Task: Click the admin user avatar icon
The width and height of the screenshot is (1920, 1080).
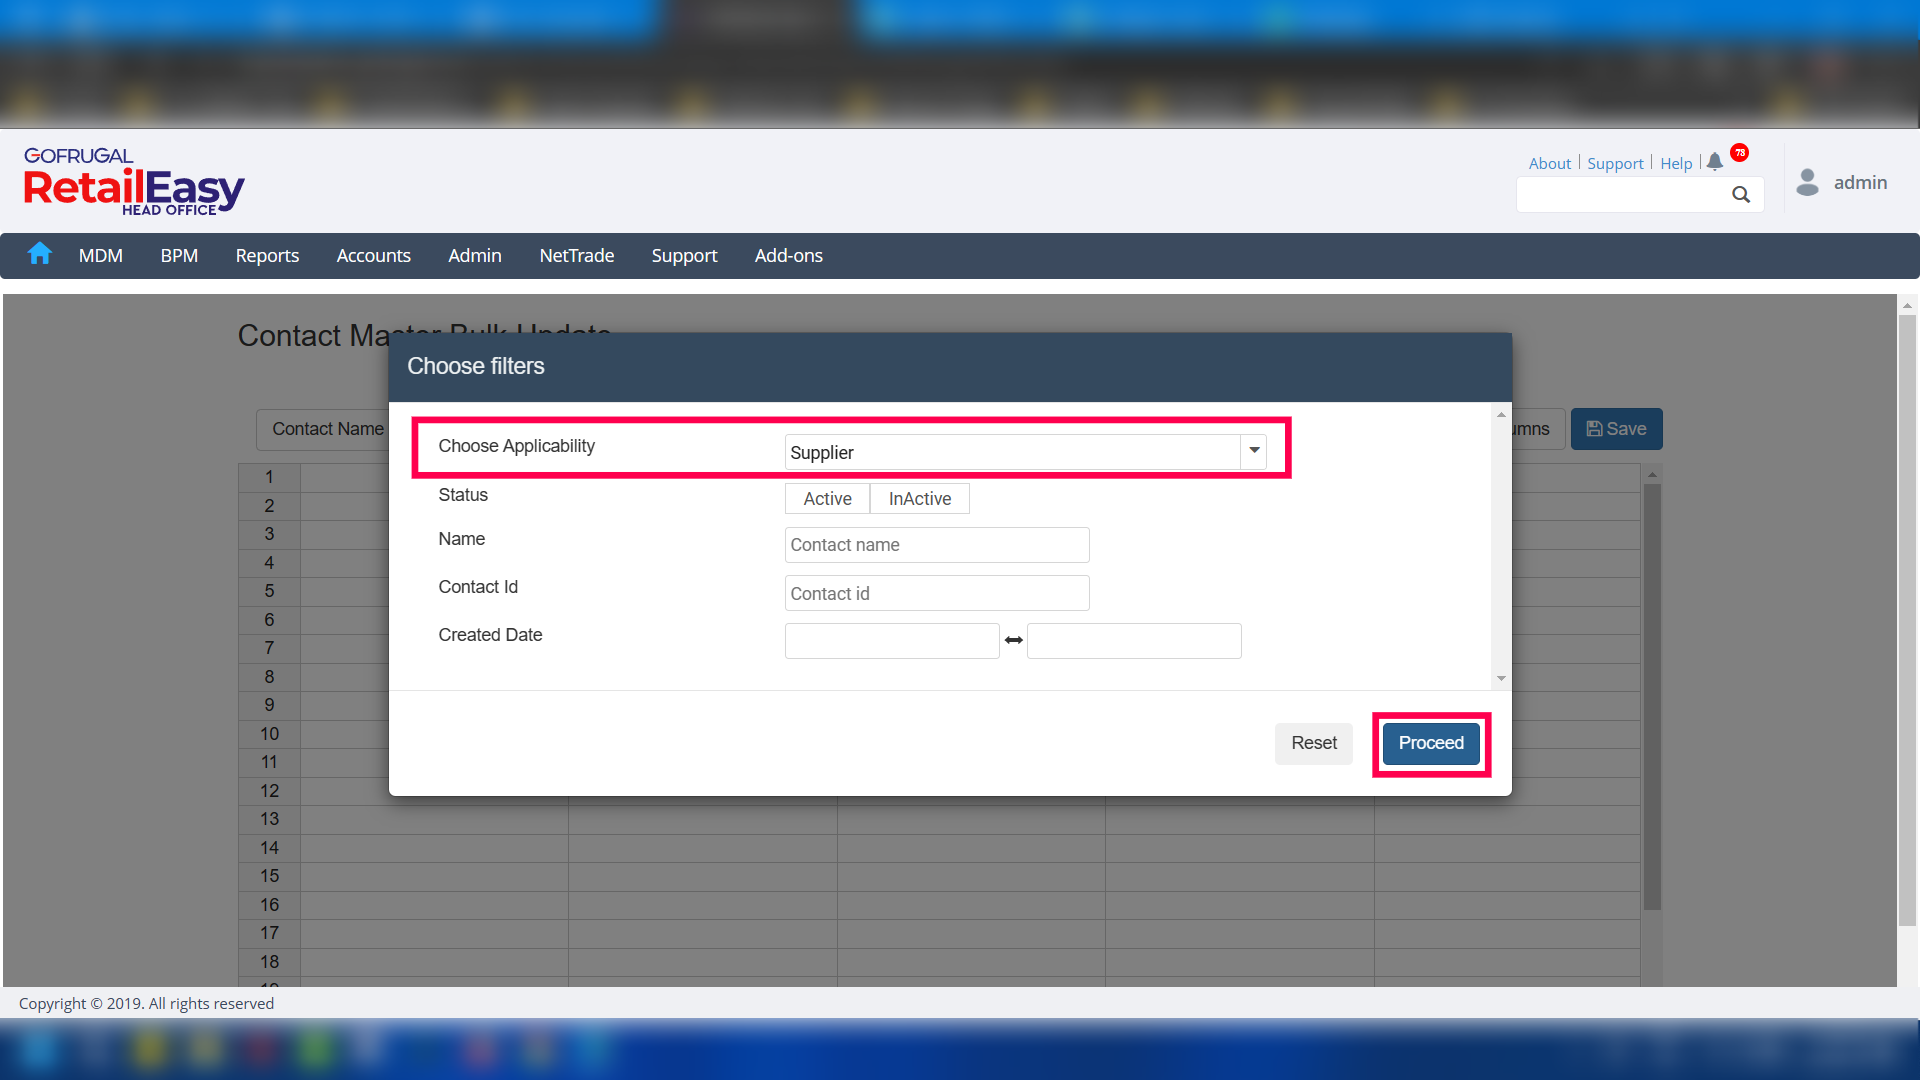Action: tap(1807, 182)
